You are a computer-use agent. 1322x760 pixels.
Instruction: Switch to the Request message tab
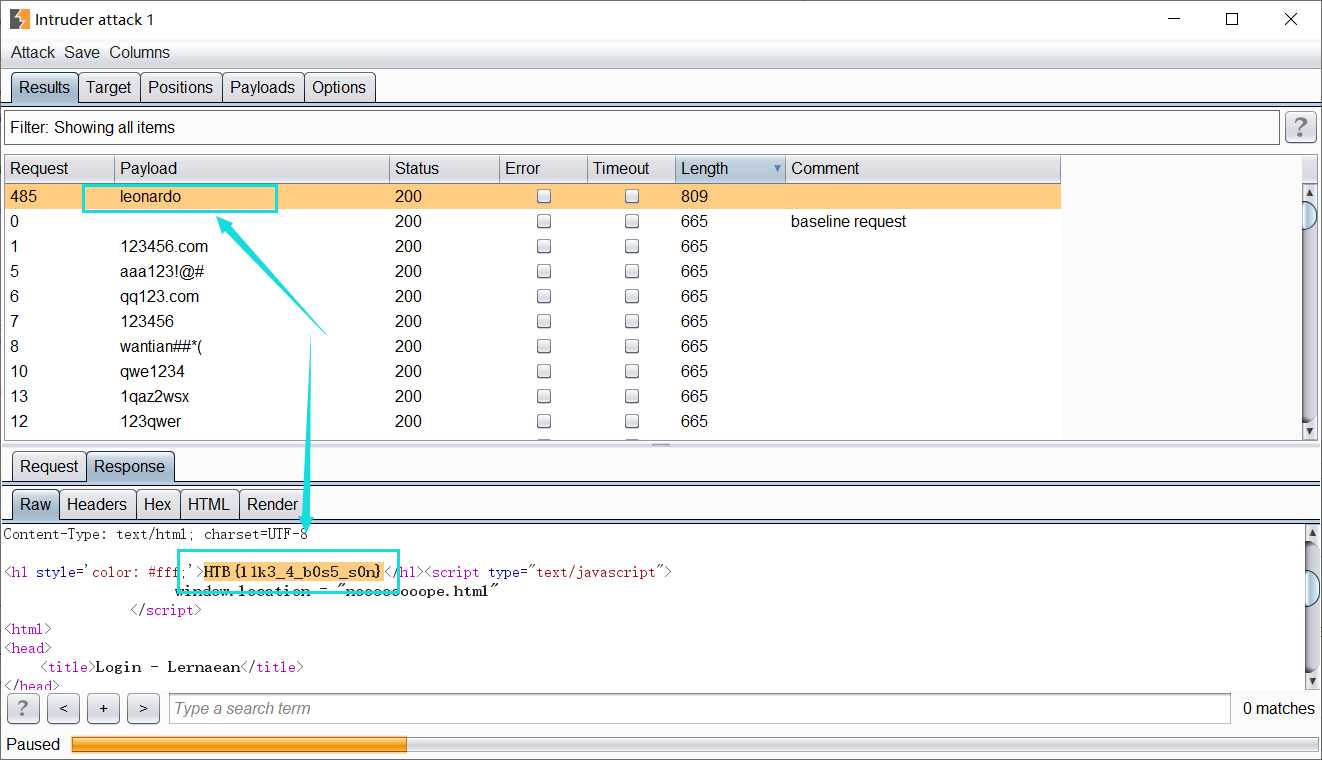pyautogui.click(x=49, y=466)
